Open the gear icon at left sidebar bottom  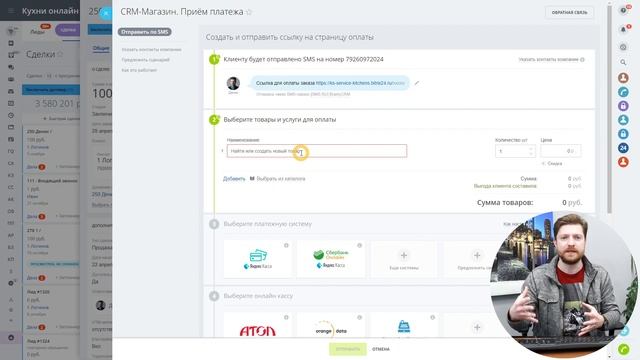[11, 338]
